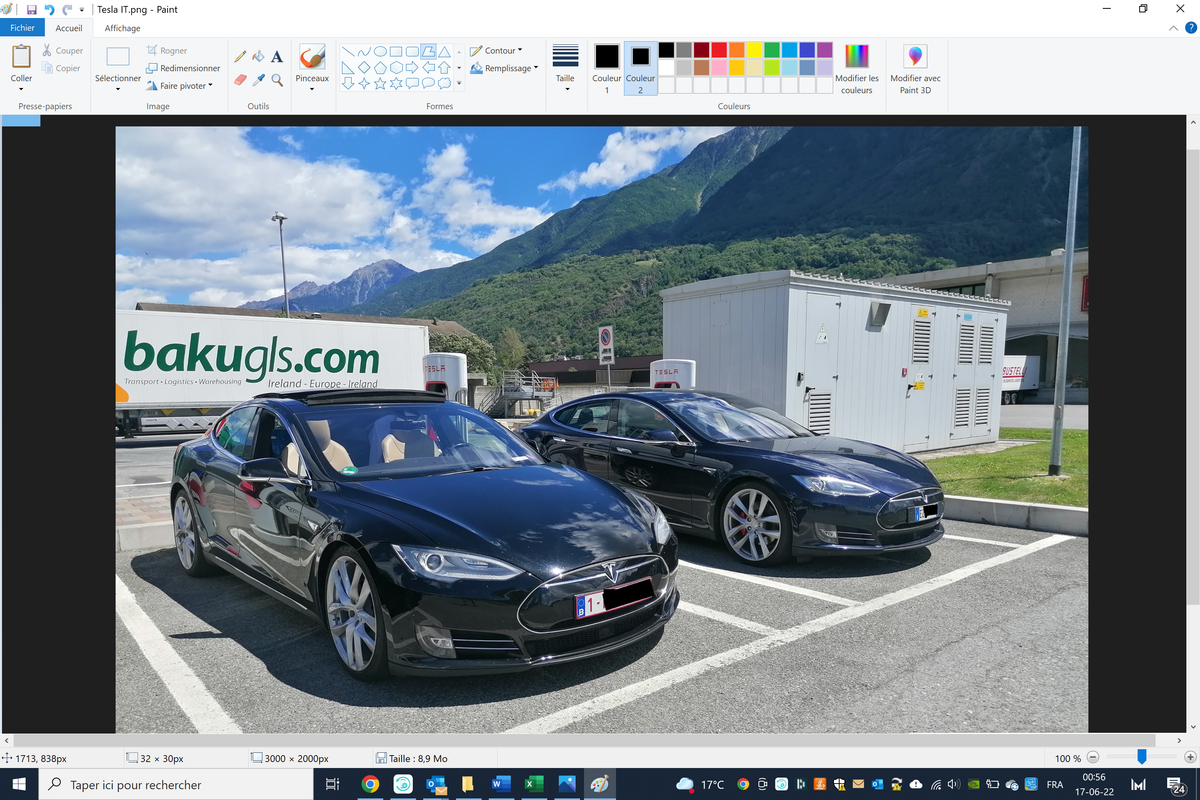The height and width of the screenshot is (800, 1200).
Task: Choose the isosceles triangle shape
Action: point(444,51)
